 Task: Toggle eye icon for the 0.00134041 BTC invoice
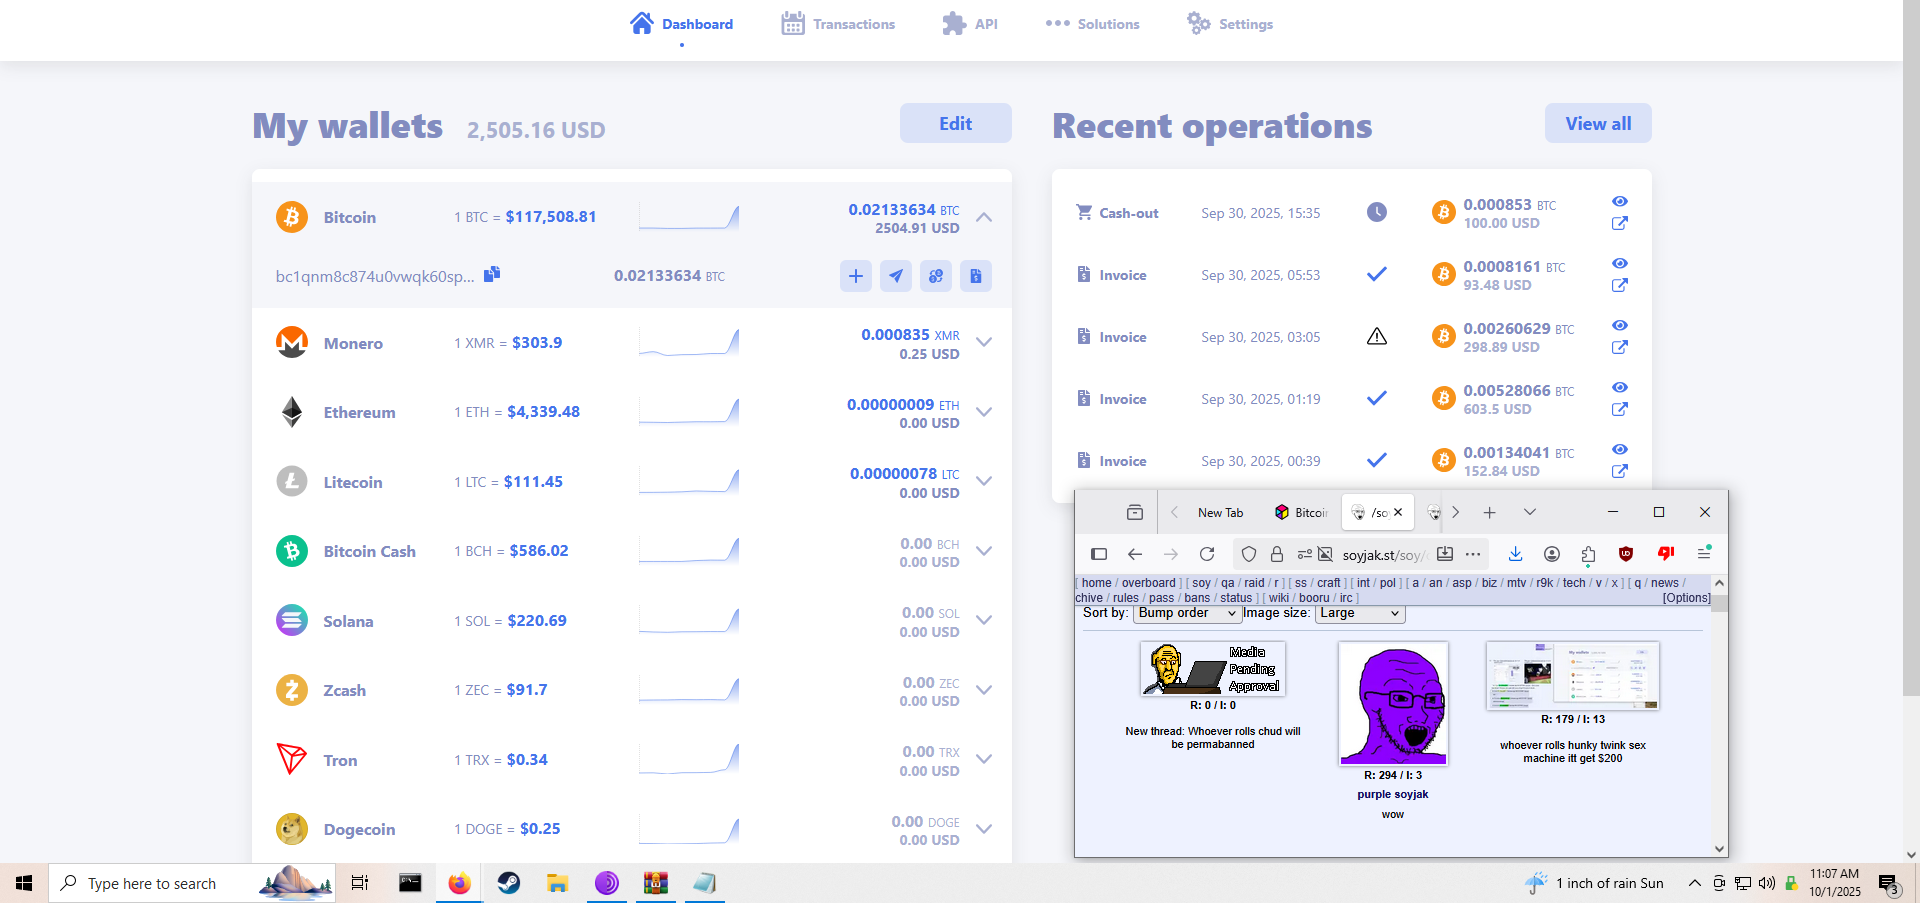point(1620,450)
